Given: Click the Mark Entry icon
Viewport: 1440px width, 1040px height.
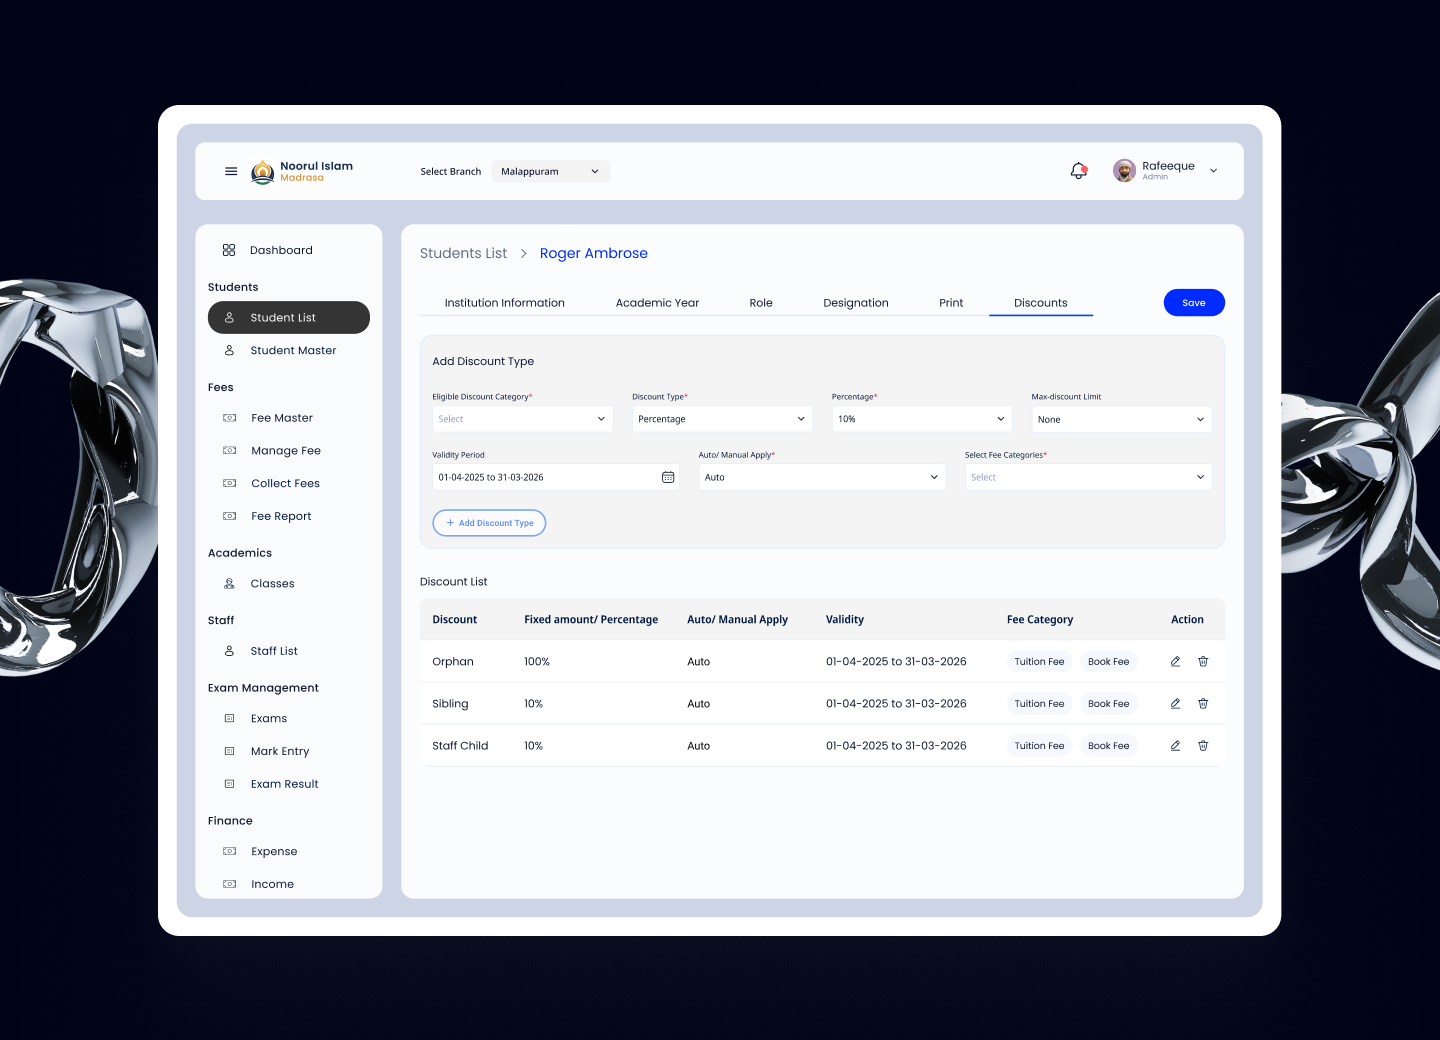Looking at the screenshot, I should pyautogui.click(x=229, y=751).
